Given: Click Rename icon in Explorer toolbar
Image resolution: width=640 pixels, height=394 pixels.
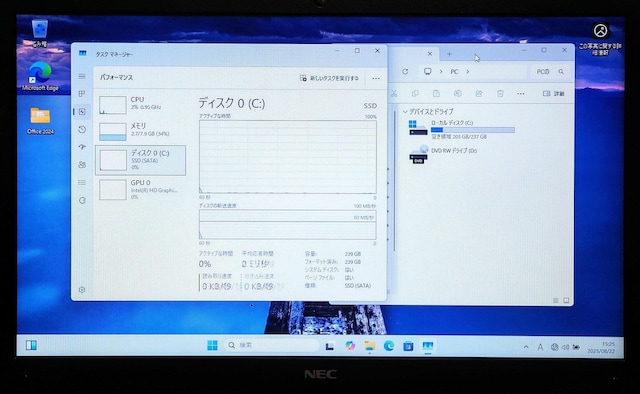Looking at the screenshot, I should (x=458, y=93).
